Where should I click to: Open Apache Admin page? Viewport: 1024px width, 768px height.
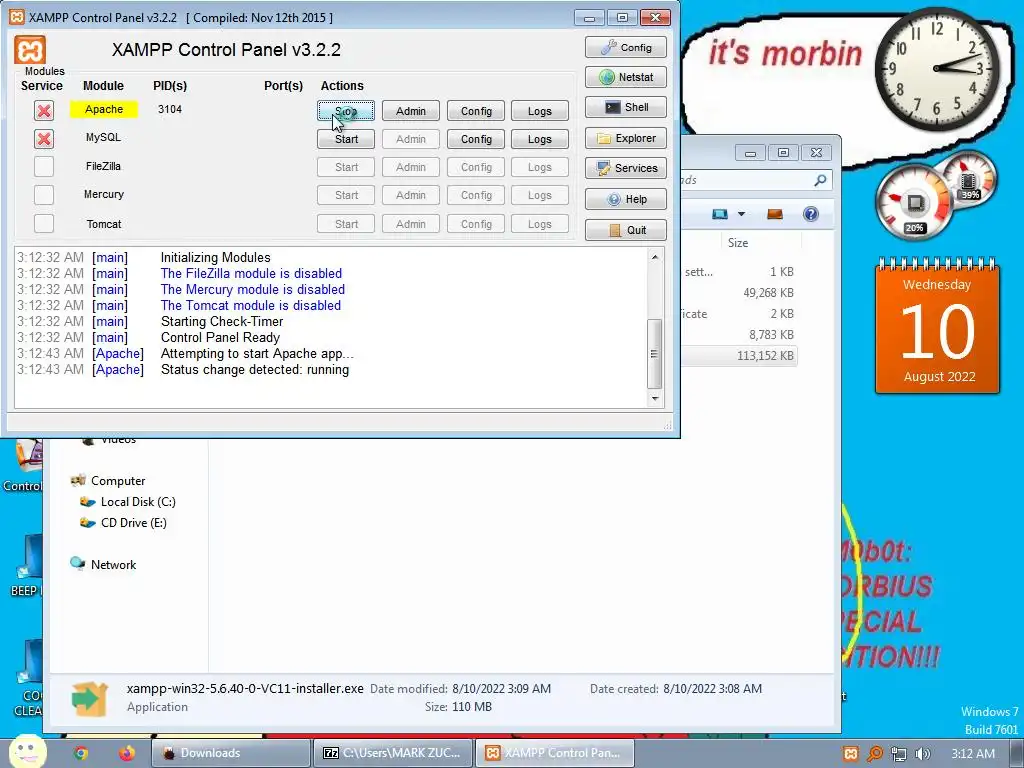(x=411, y=111)
